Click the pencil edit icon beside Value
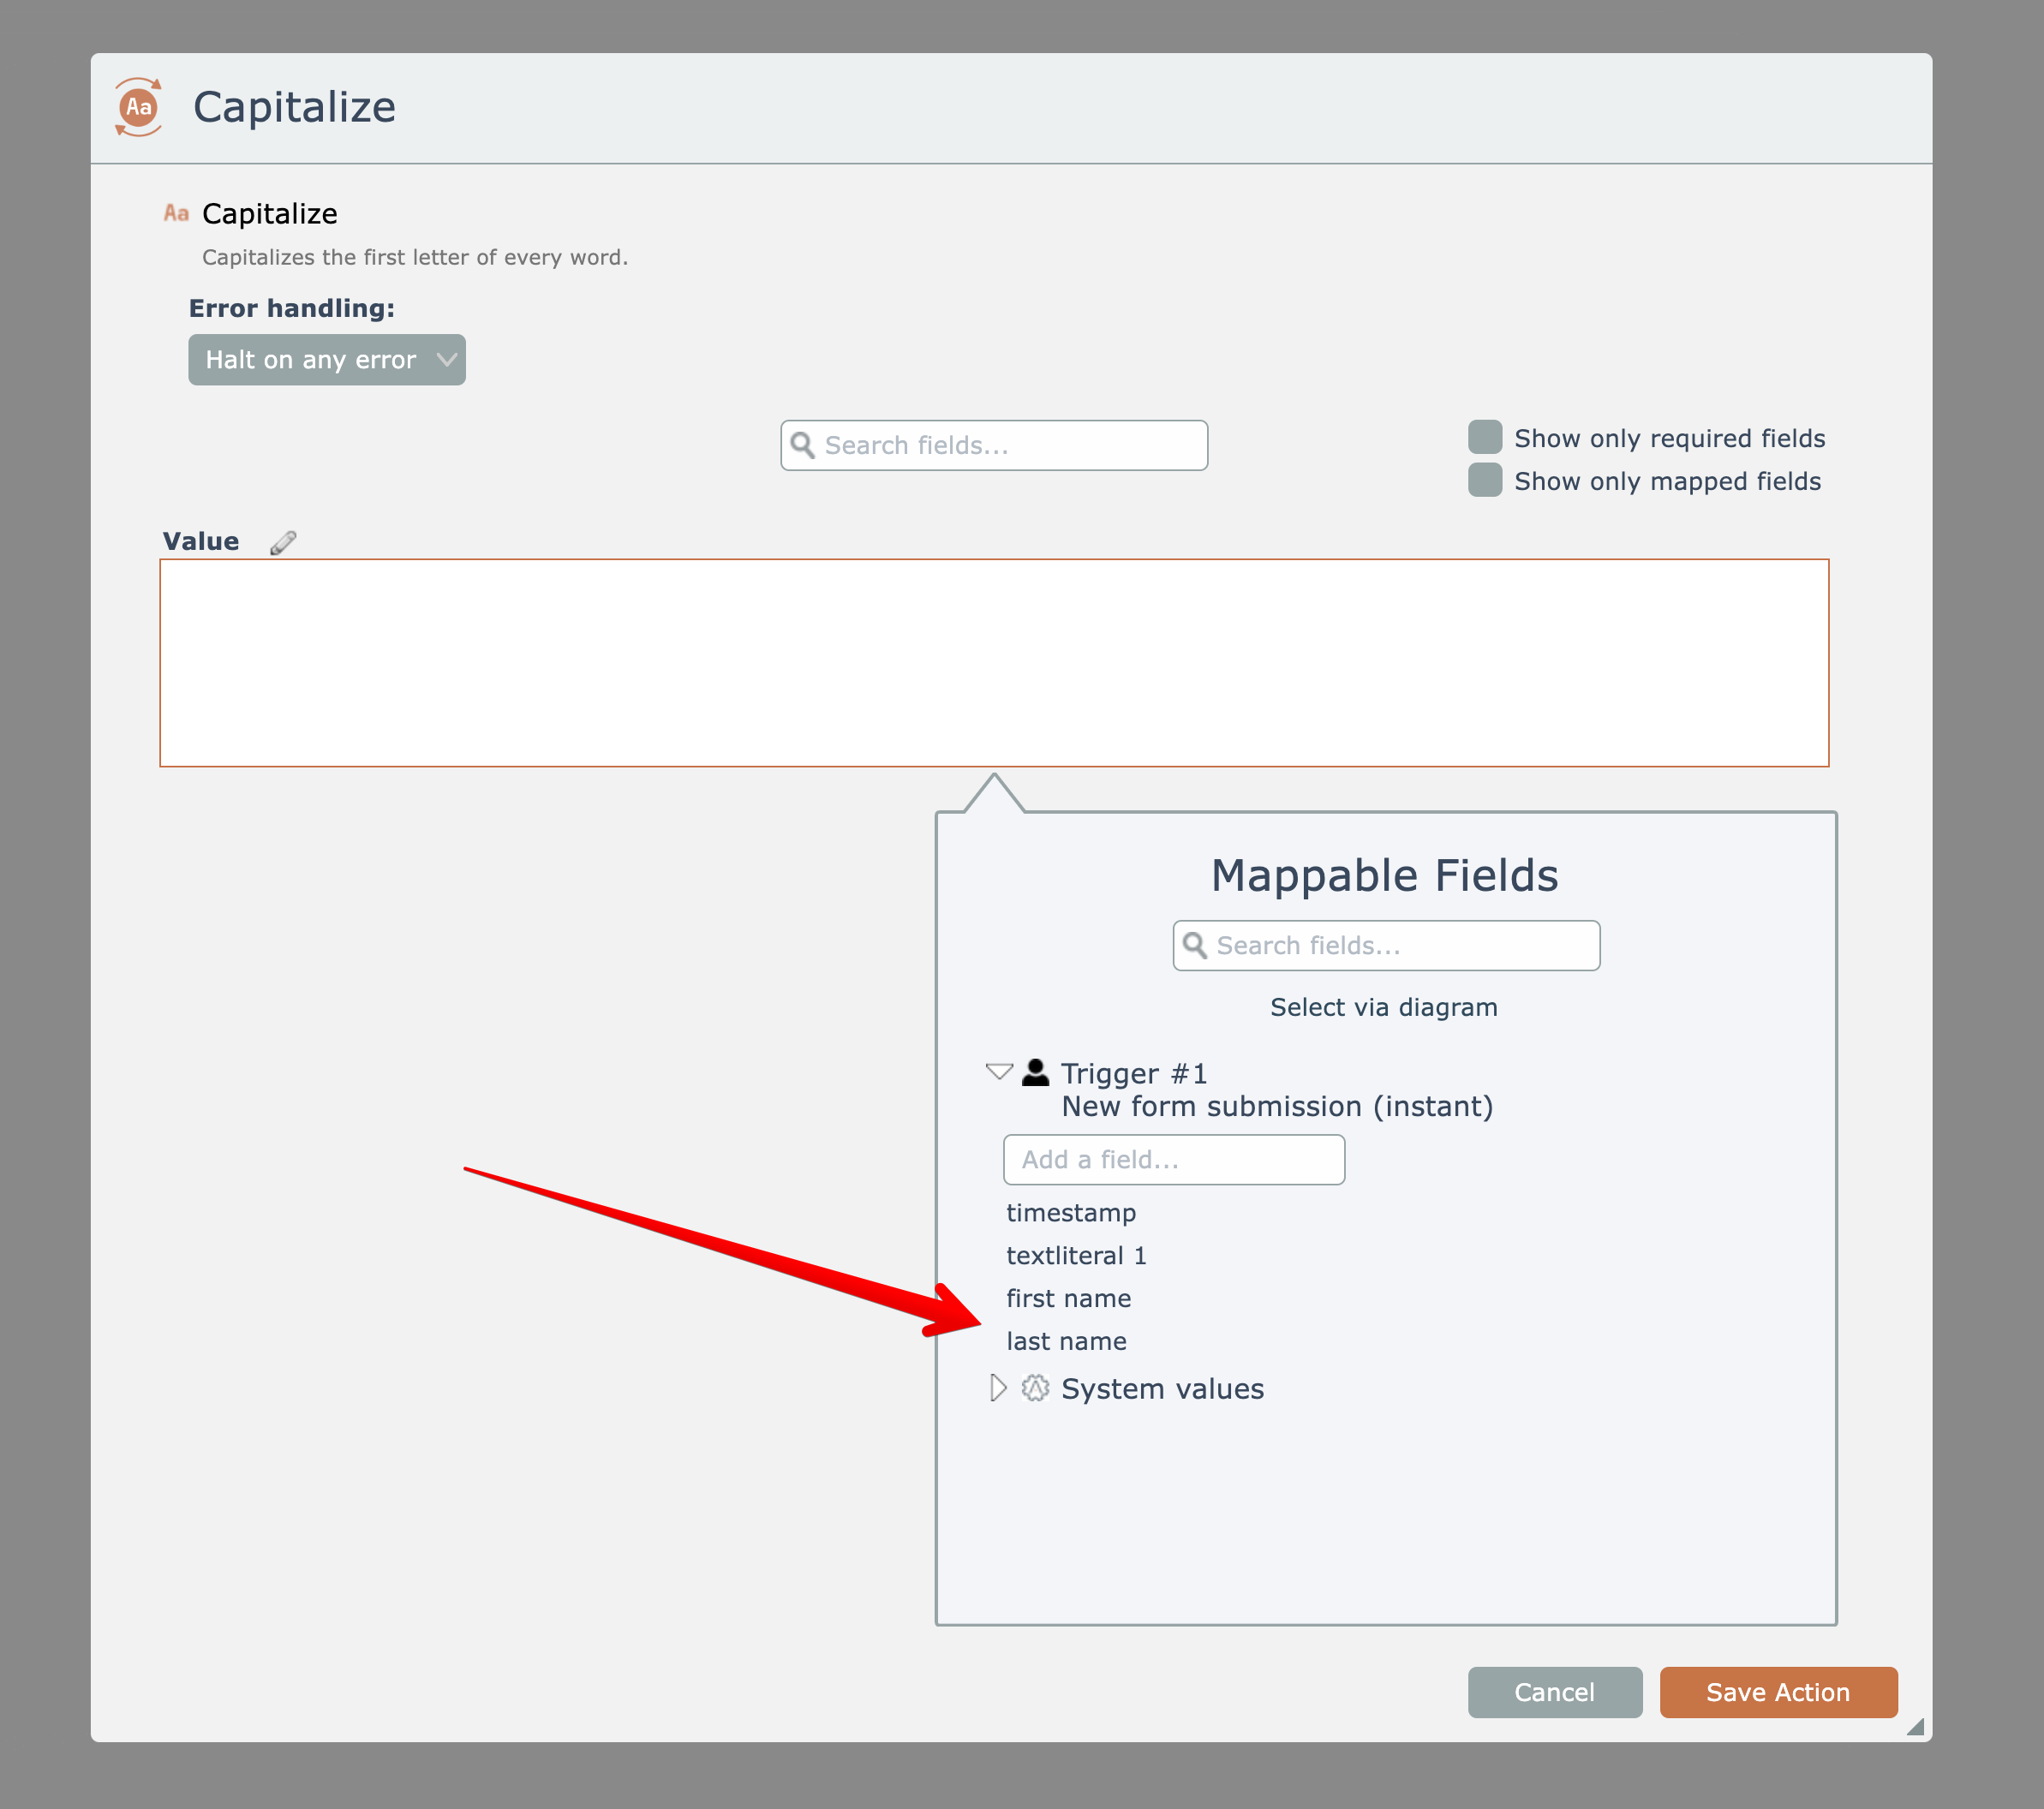 (283, 542)
